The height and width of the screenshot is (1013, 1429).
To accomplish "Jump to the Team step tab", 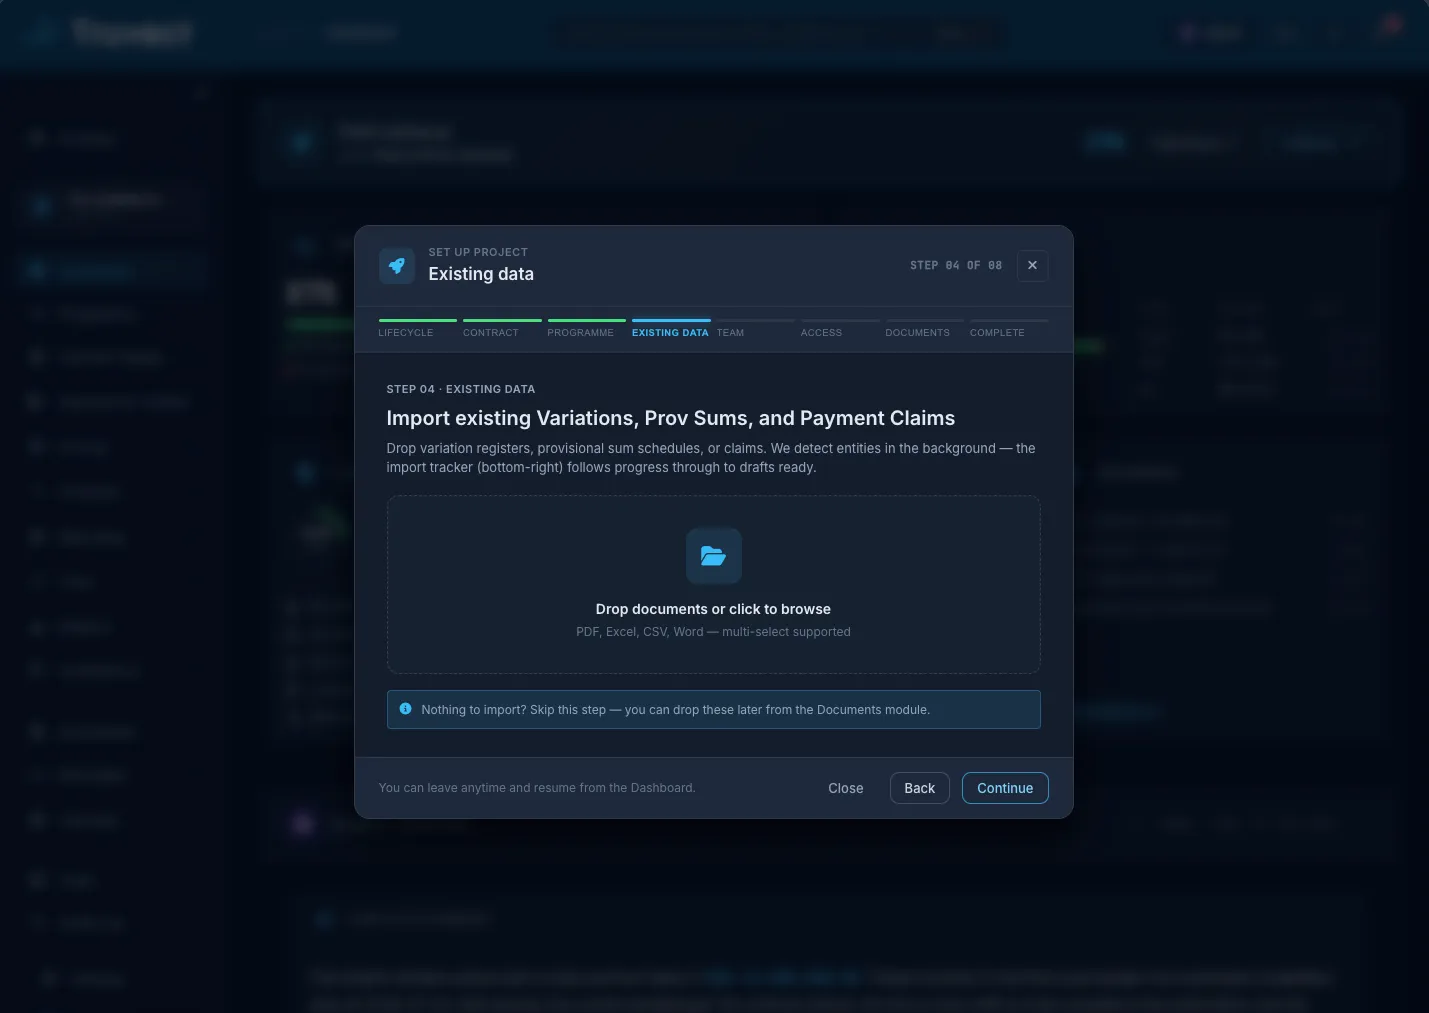I will point(755,329).
